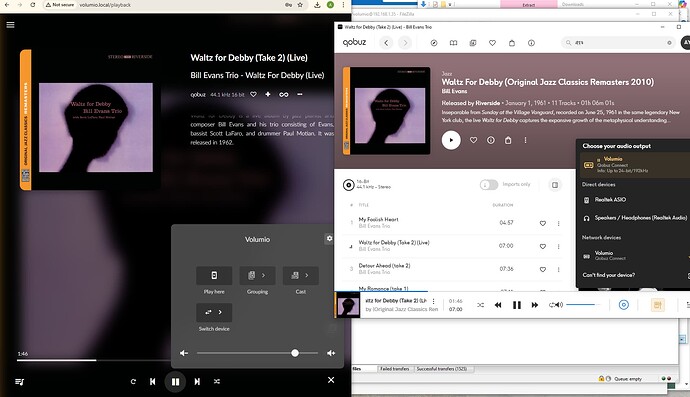Switch to Failed transfers tab

click(395, 369)
